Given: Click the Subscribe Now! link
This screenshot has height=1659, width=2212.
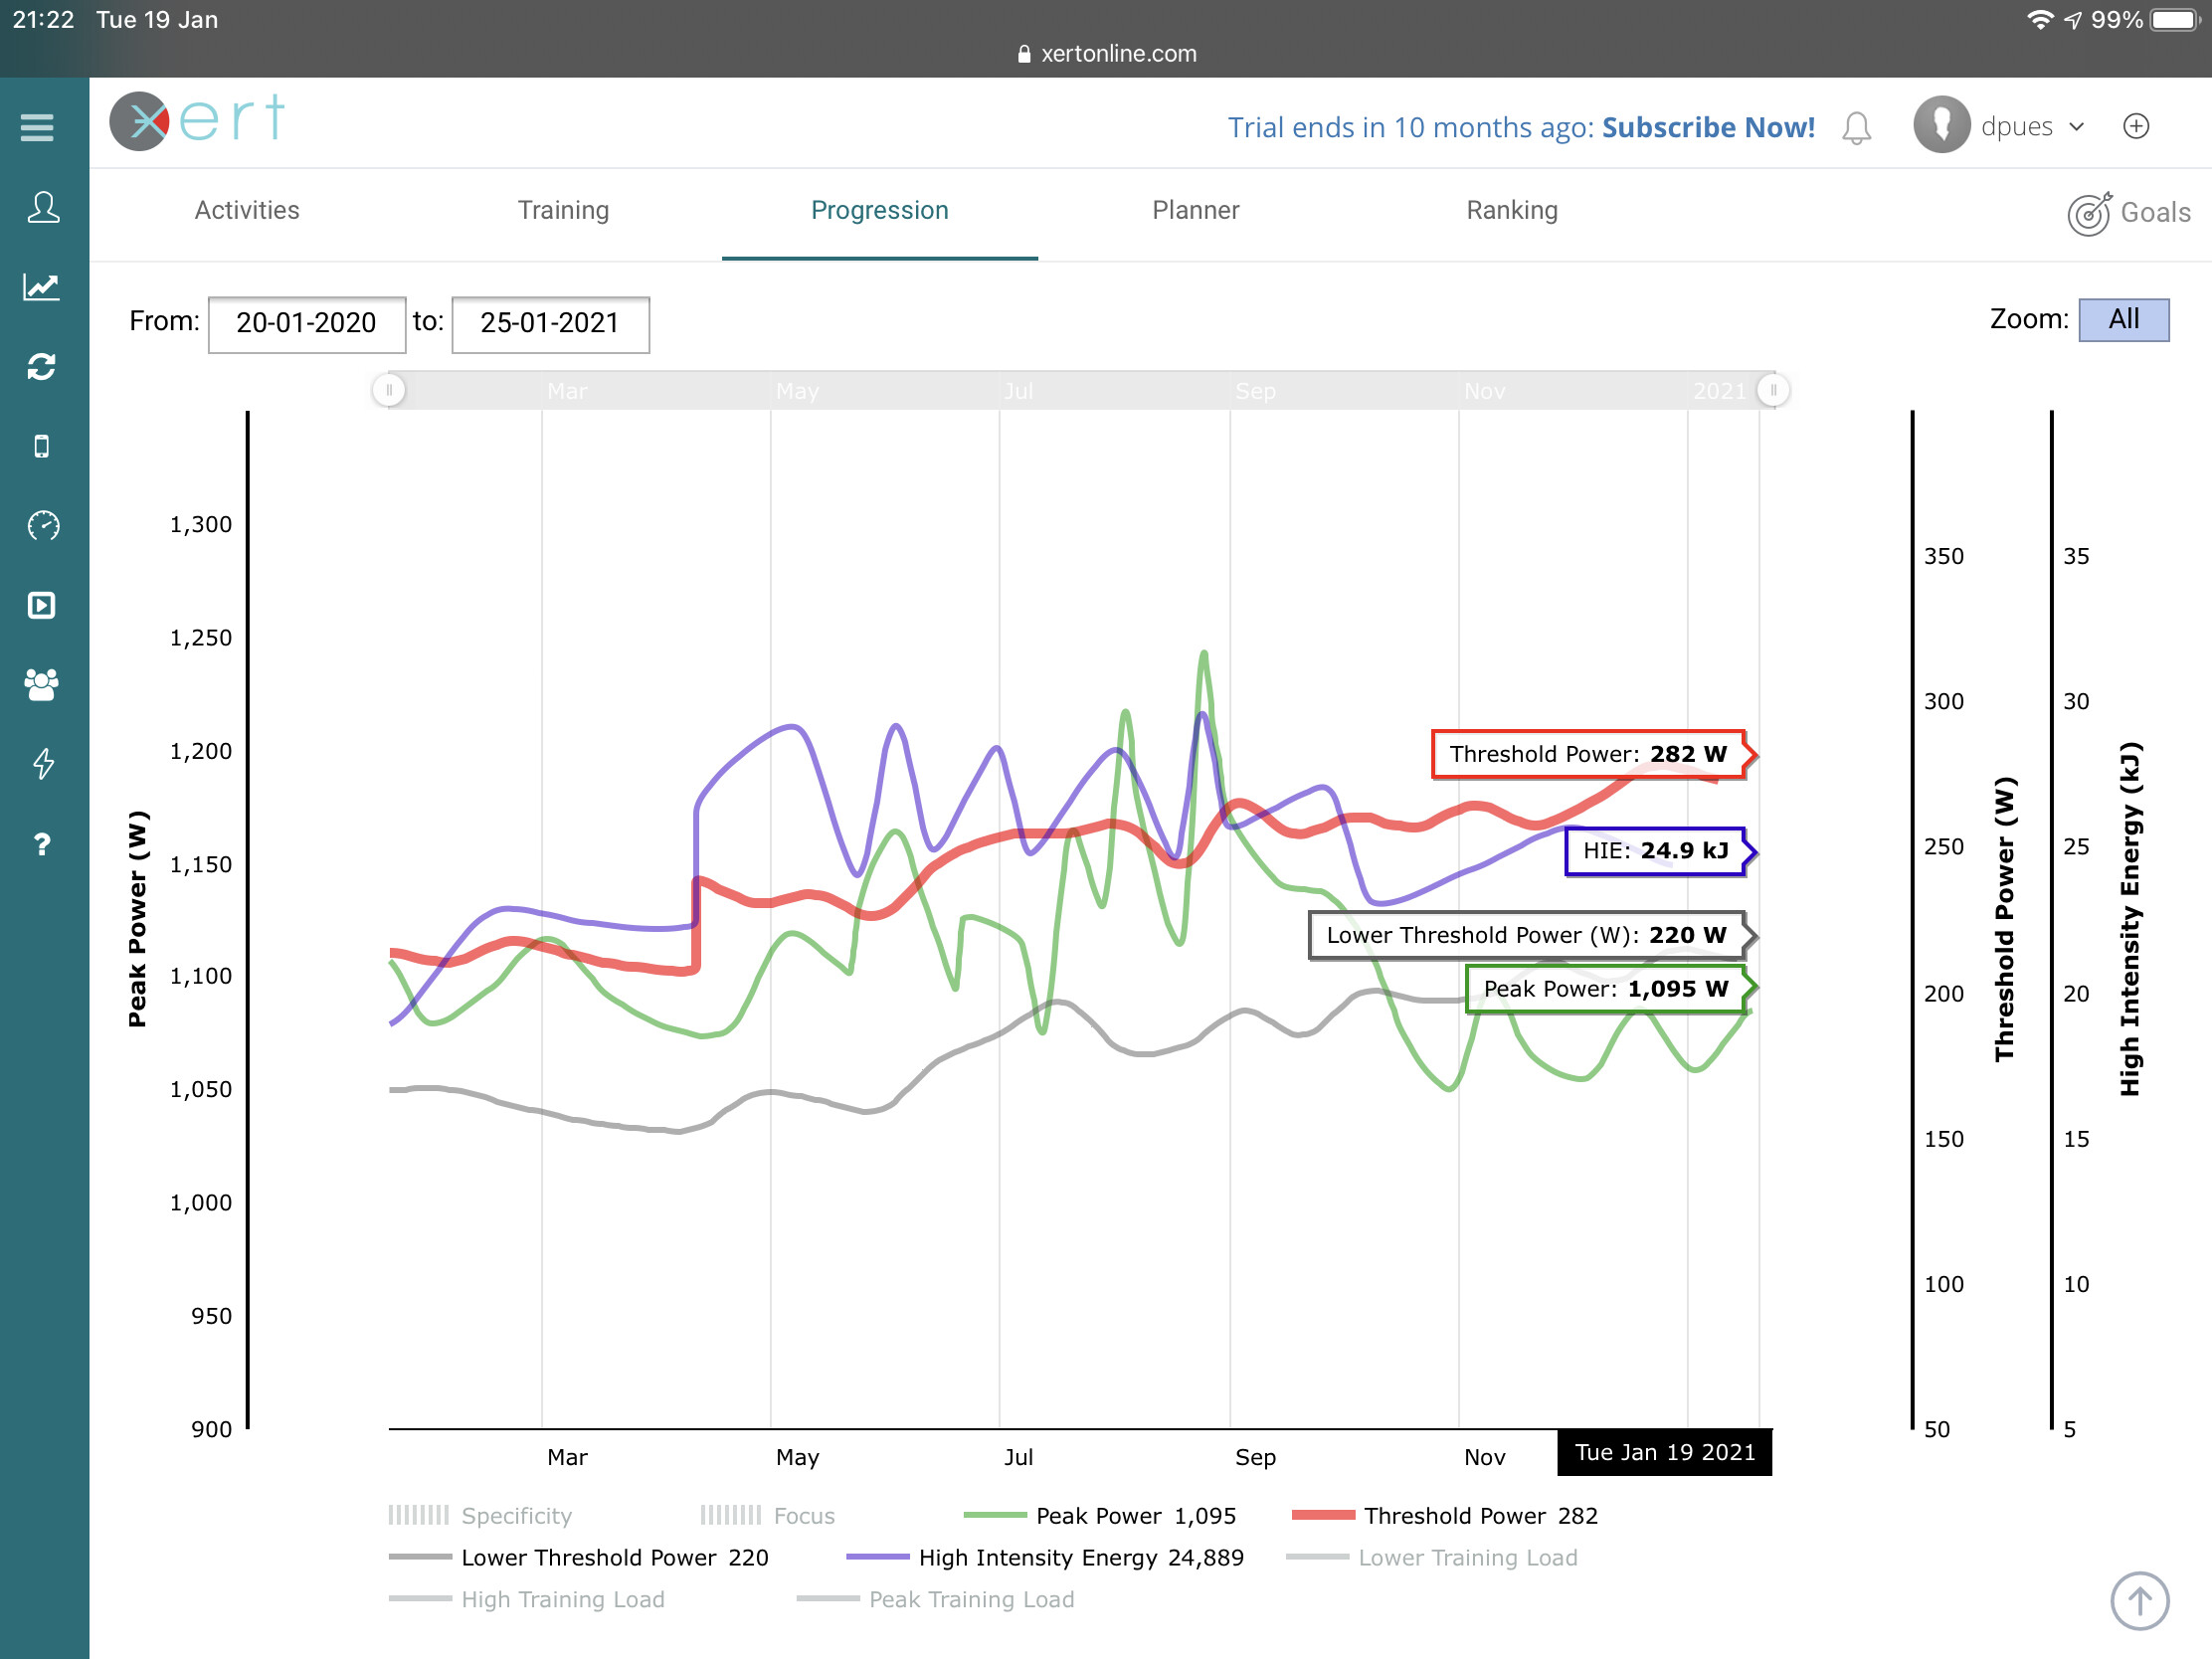Looking at the screenshot, I should tap(1707, 128).
